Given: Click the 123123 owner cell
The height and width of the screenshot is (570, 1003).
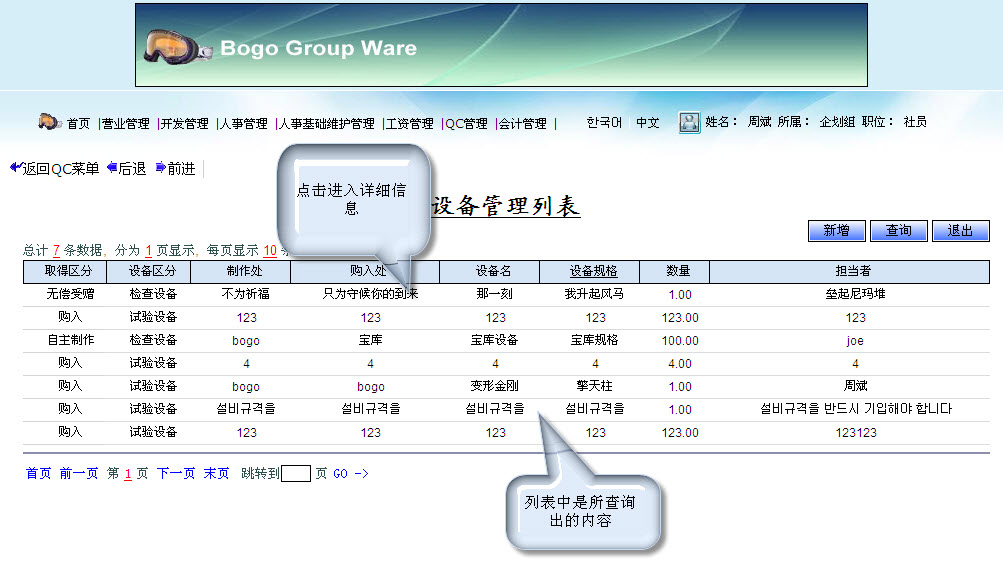Looking at the screenshot, I should click(x=856, y=433).
